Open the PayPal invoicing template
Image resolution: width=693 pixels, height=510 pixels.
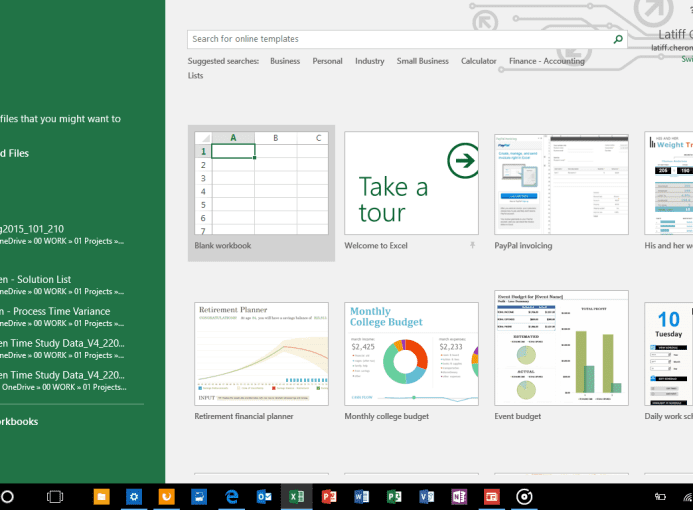(x=561, y=185)
